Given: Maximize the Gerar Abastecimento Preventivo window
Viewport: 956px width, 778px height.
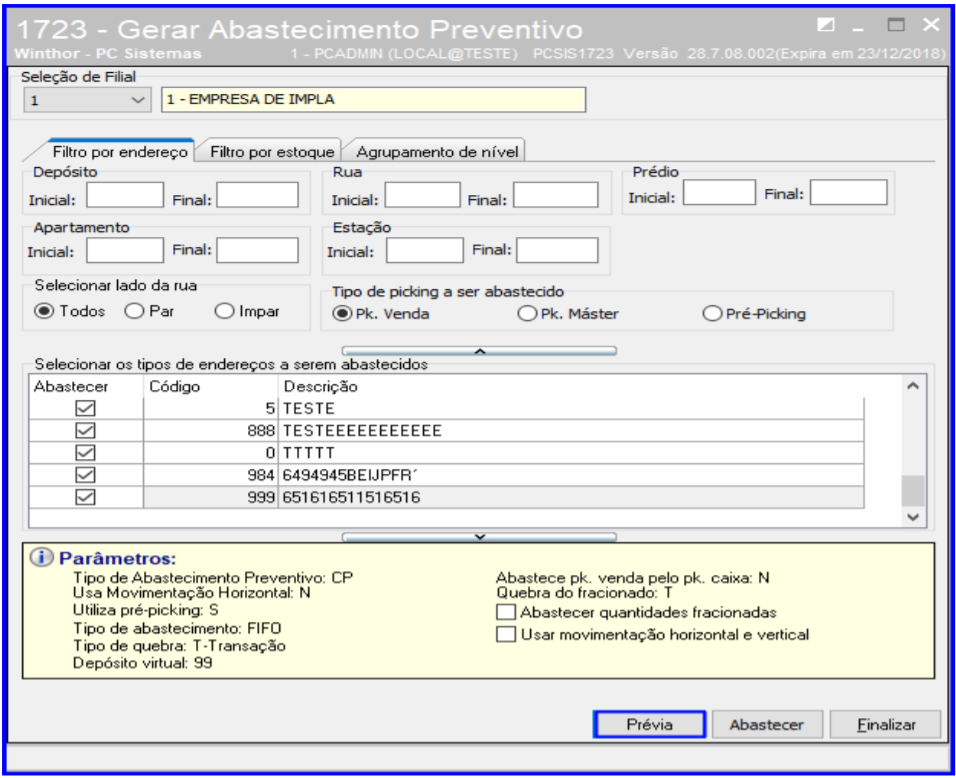Looking at the screenshot, I should 896,25.
